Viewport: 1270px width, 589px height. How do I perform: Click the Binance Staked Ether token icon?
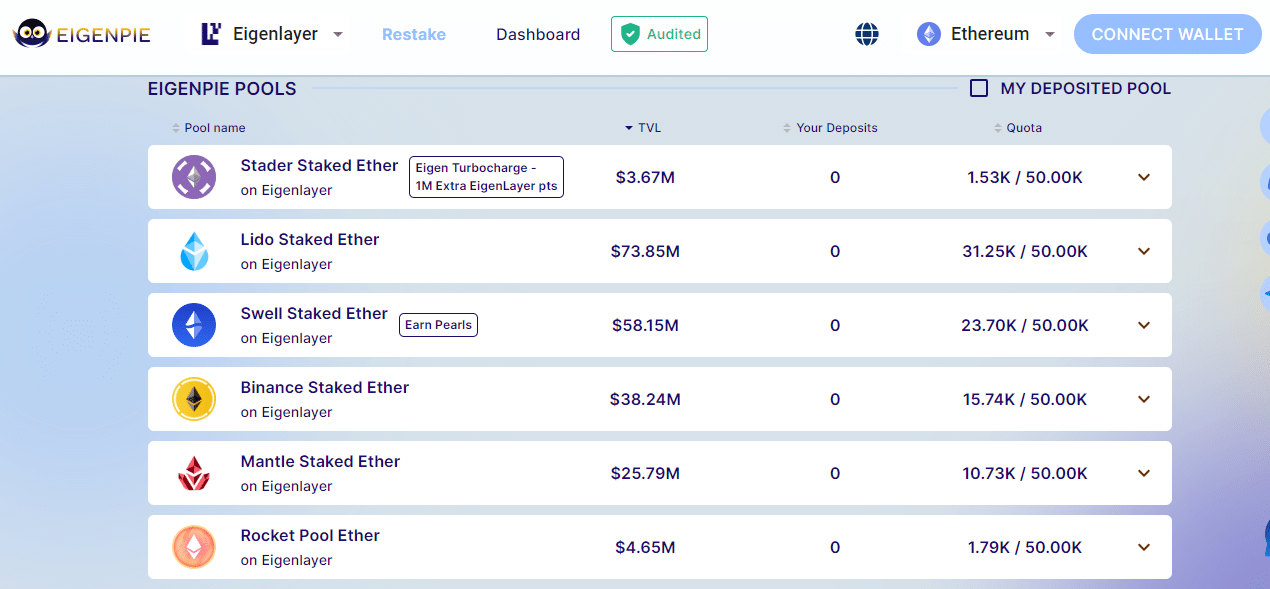click(194, 399)
